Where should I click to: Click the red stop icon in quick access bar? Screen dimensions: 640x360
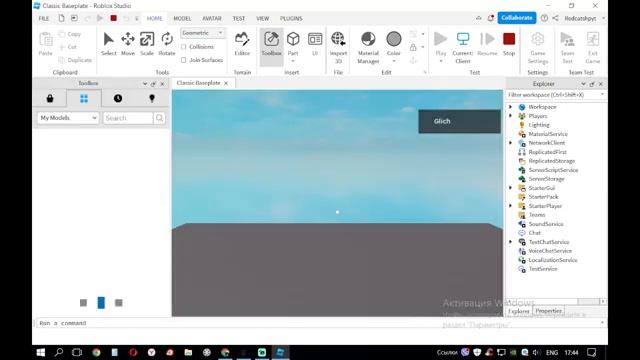pyautogui.click(x=113, y=18)
